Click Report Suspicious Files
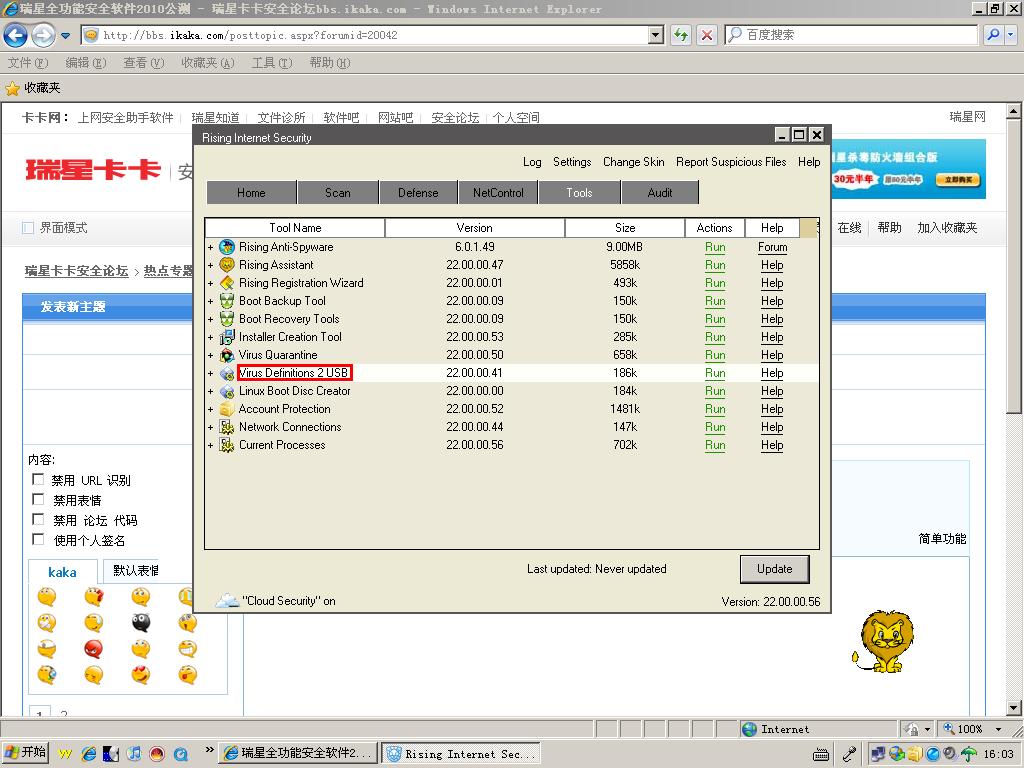1024x768 pixels. [731, 162]
